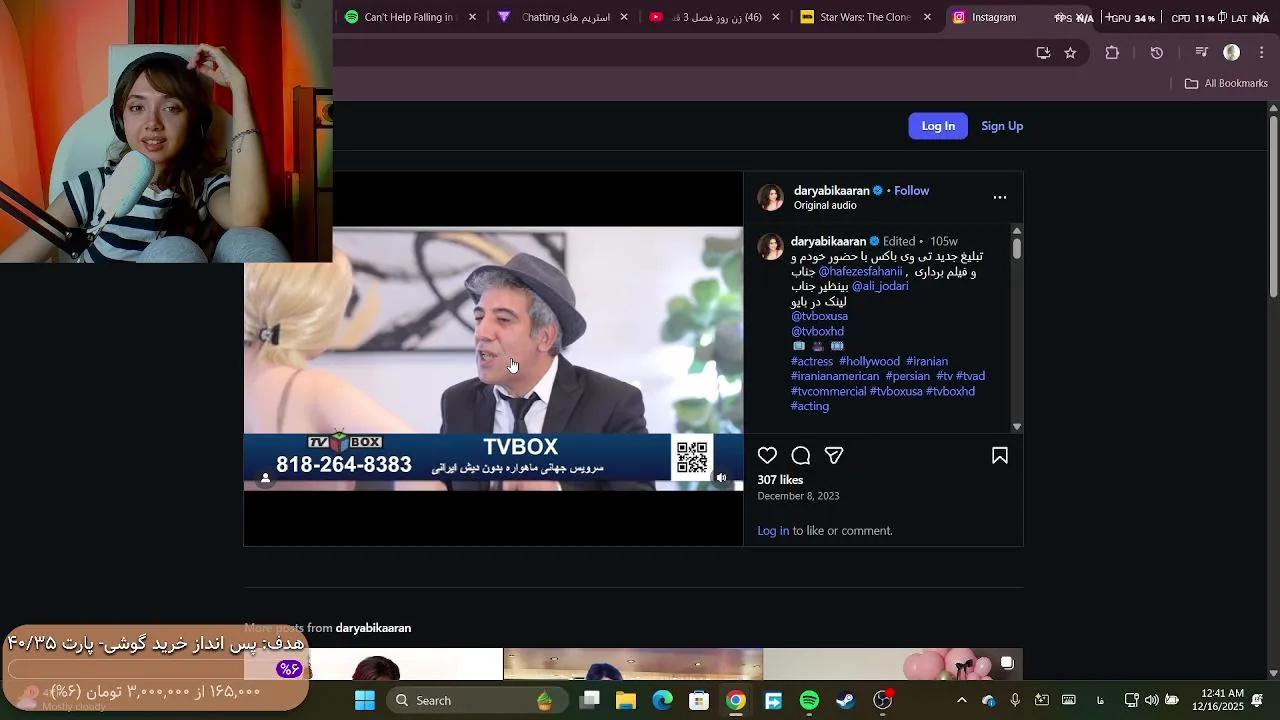The height and width of the screenshot is (720, 1280).
Task: Click the December 8, 2023 date
Action: [798, 496]
